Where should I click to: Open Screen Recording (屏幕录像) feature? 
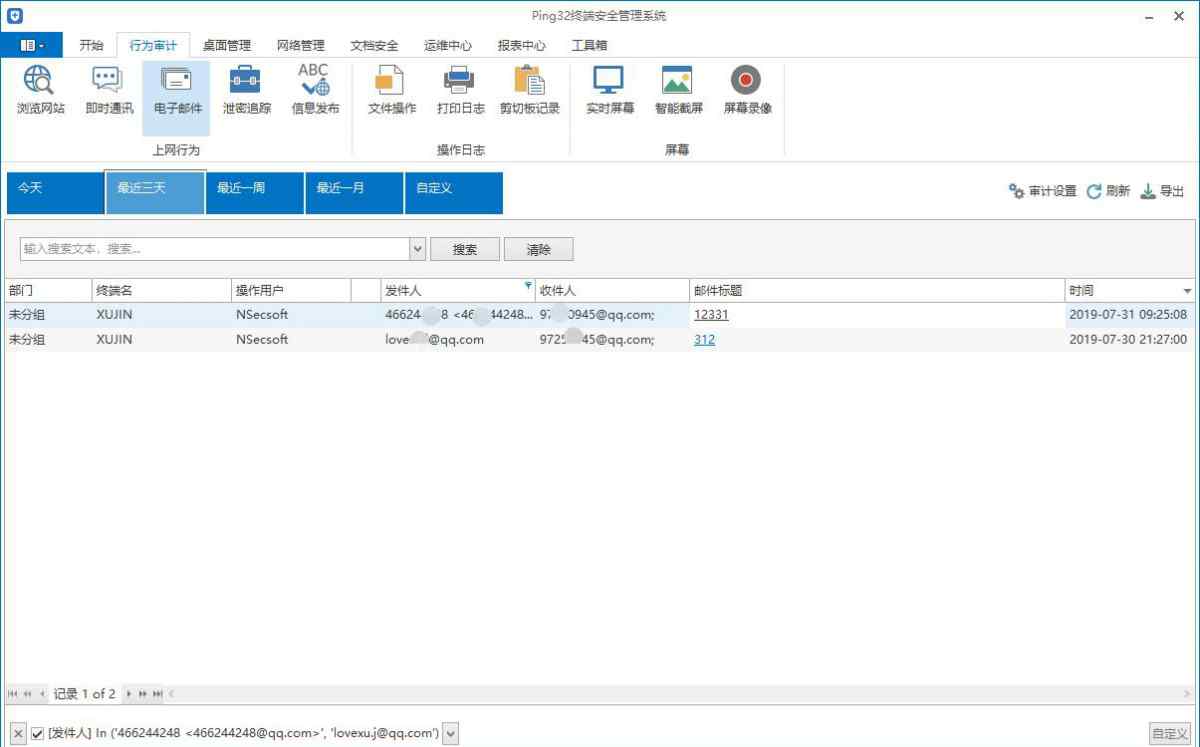(x=747, y=91)
